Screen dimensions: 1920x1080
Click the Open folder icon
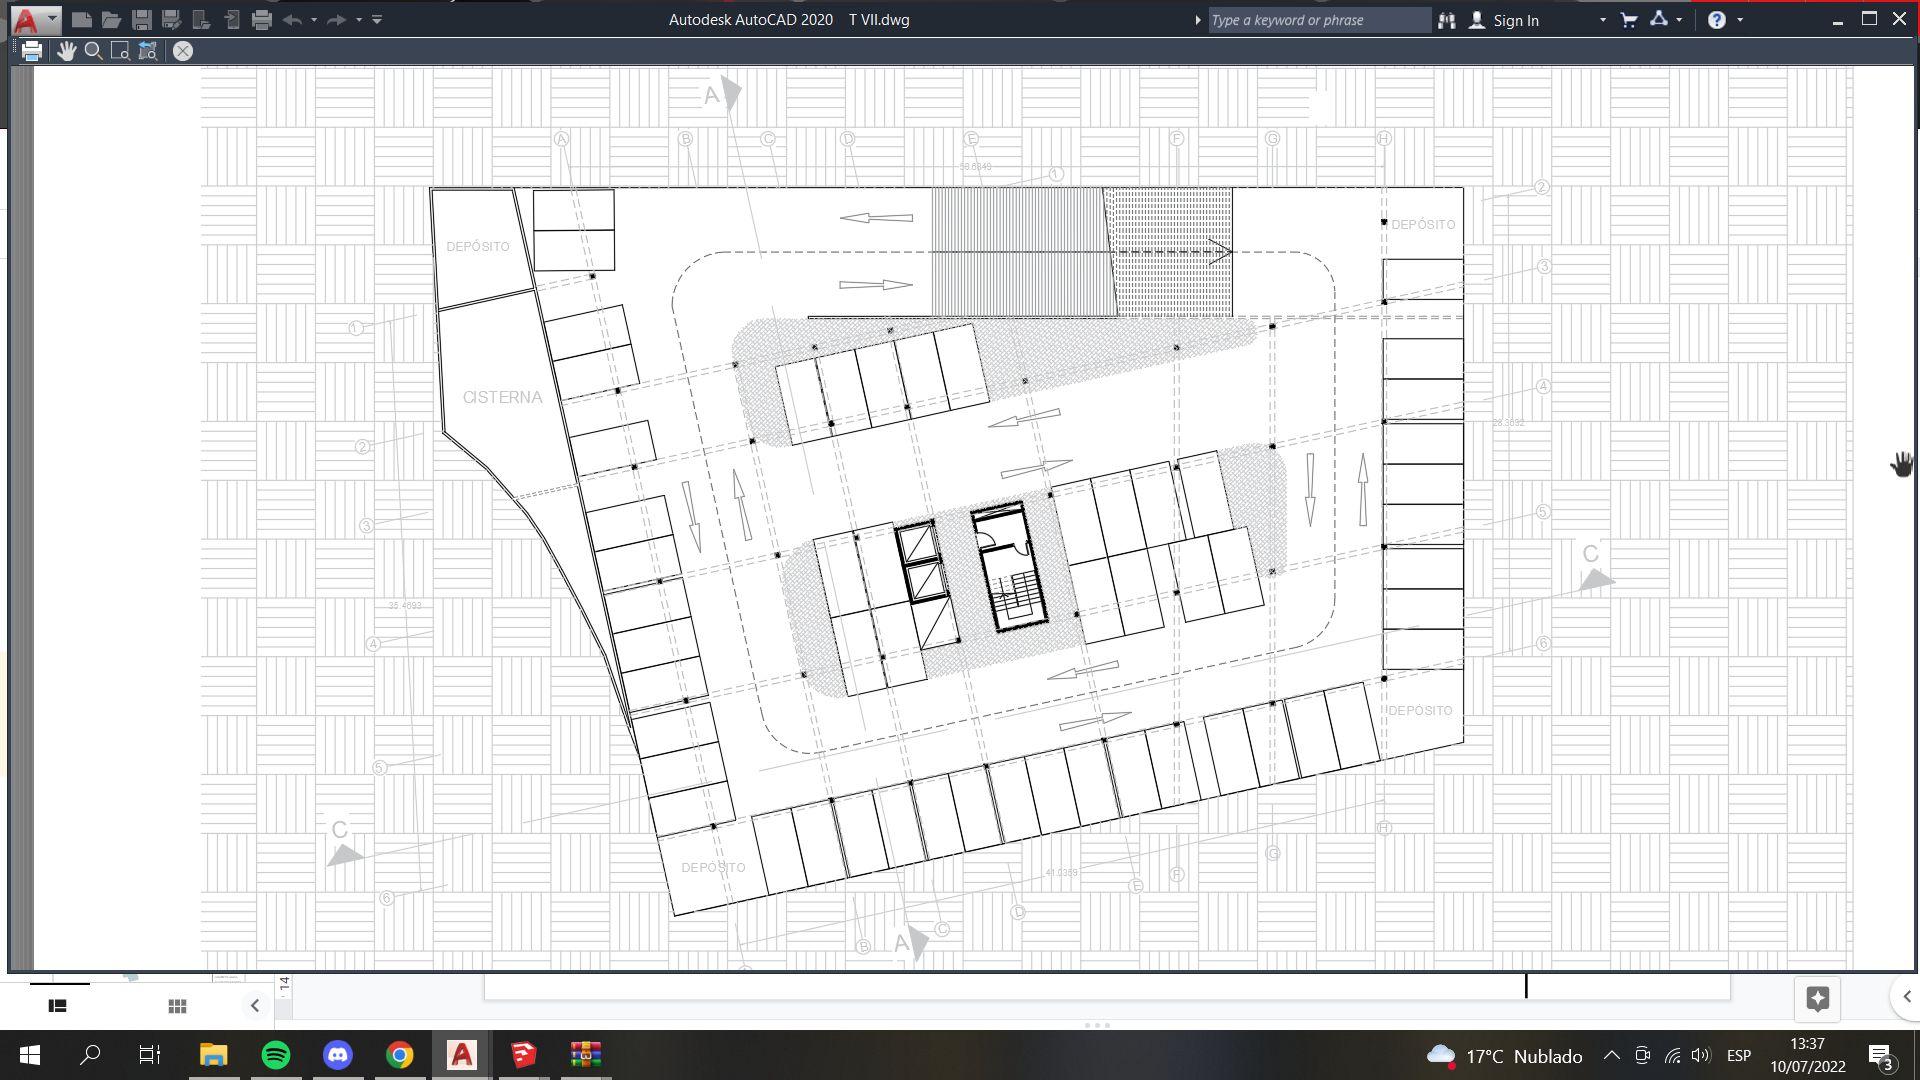click(x=111, y=19)
